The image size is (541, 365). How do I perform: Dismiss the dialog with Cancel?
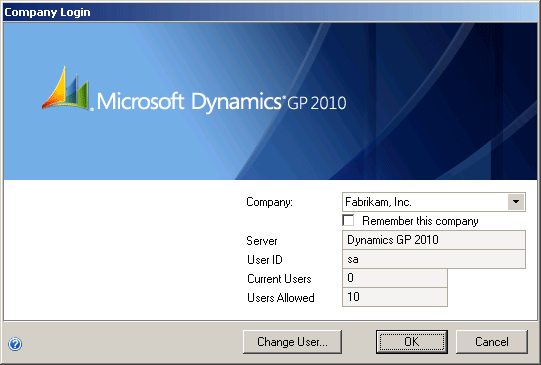tap(492, 342)
